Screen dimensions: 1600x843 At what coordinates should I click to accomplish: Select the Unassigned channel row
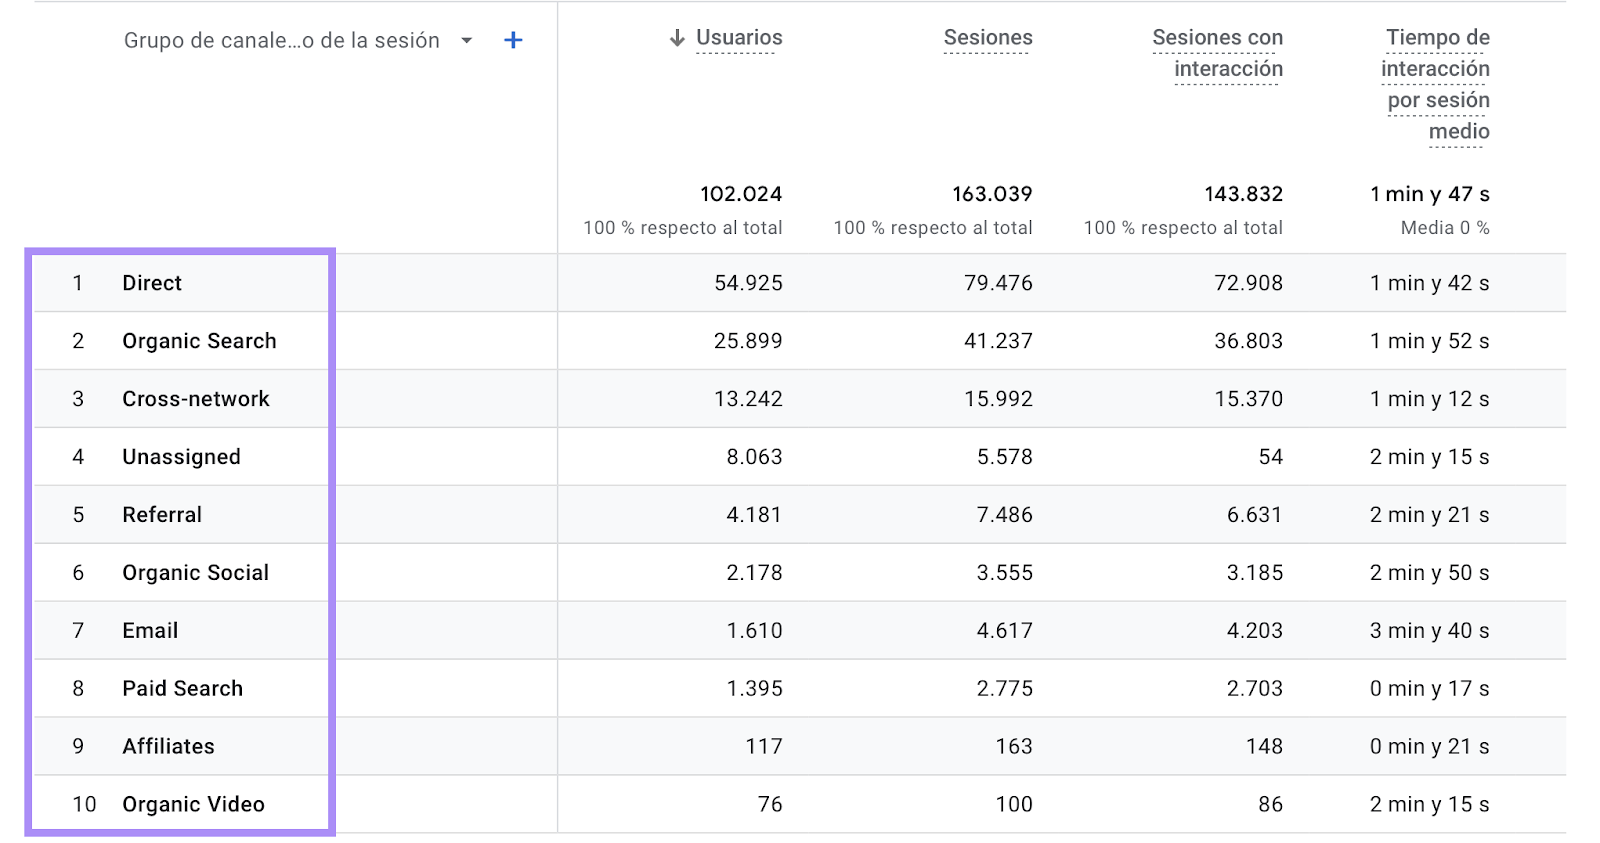tap(181, 456)
